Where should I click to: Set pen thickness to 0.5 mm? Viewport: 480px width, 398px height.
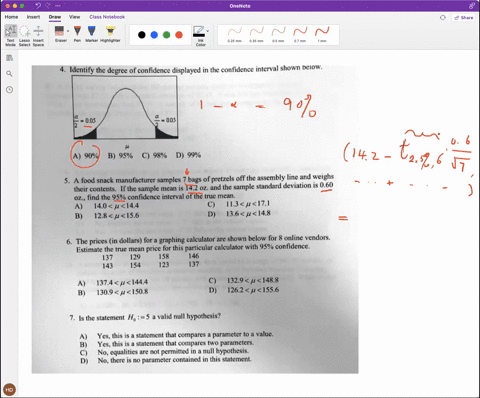tap(278, 34)
